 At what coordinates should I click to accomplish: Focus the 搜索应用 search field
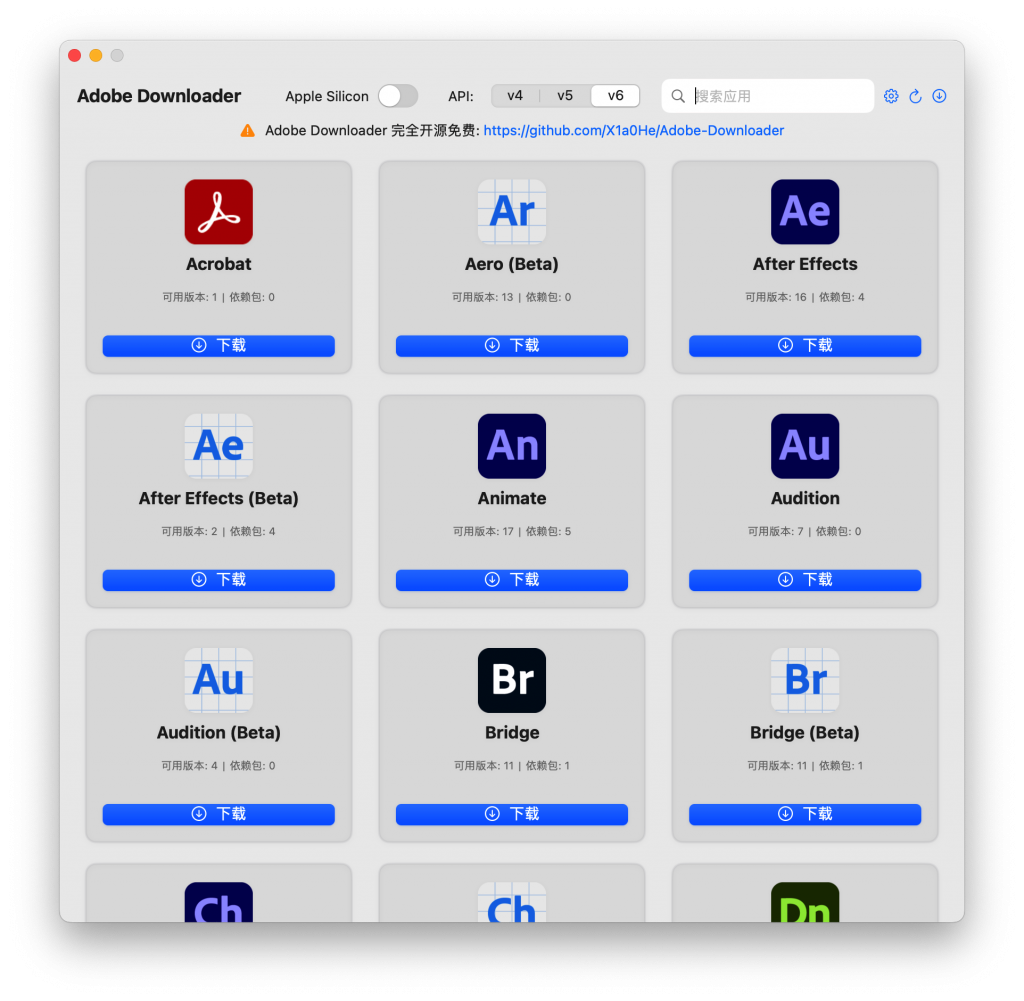pos(767,96)
